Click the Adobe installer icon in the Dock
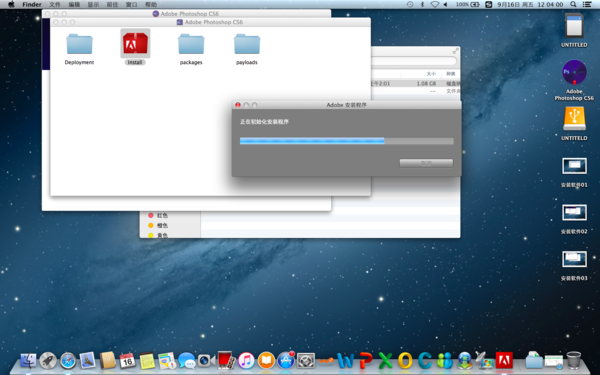 tap(504, 360)
